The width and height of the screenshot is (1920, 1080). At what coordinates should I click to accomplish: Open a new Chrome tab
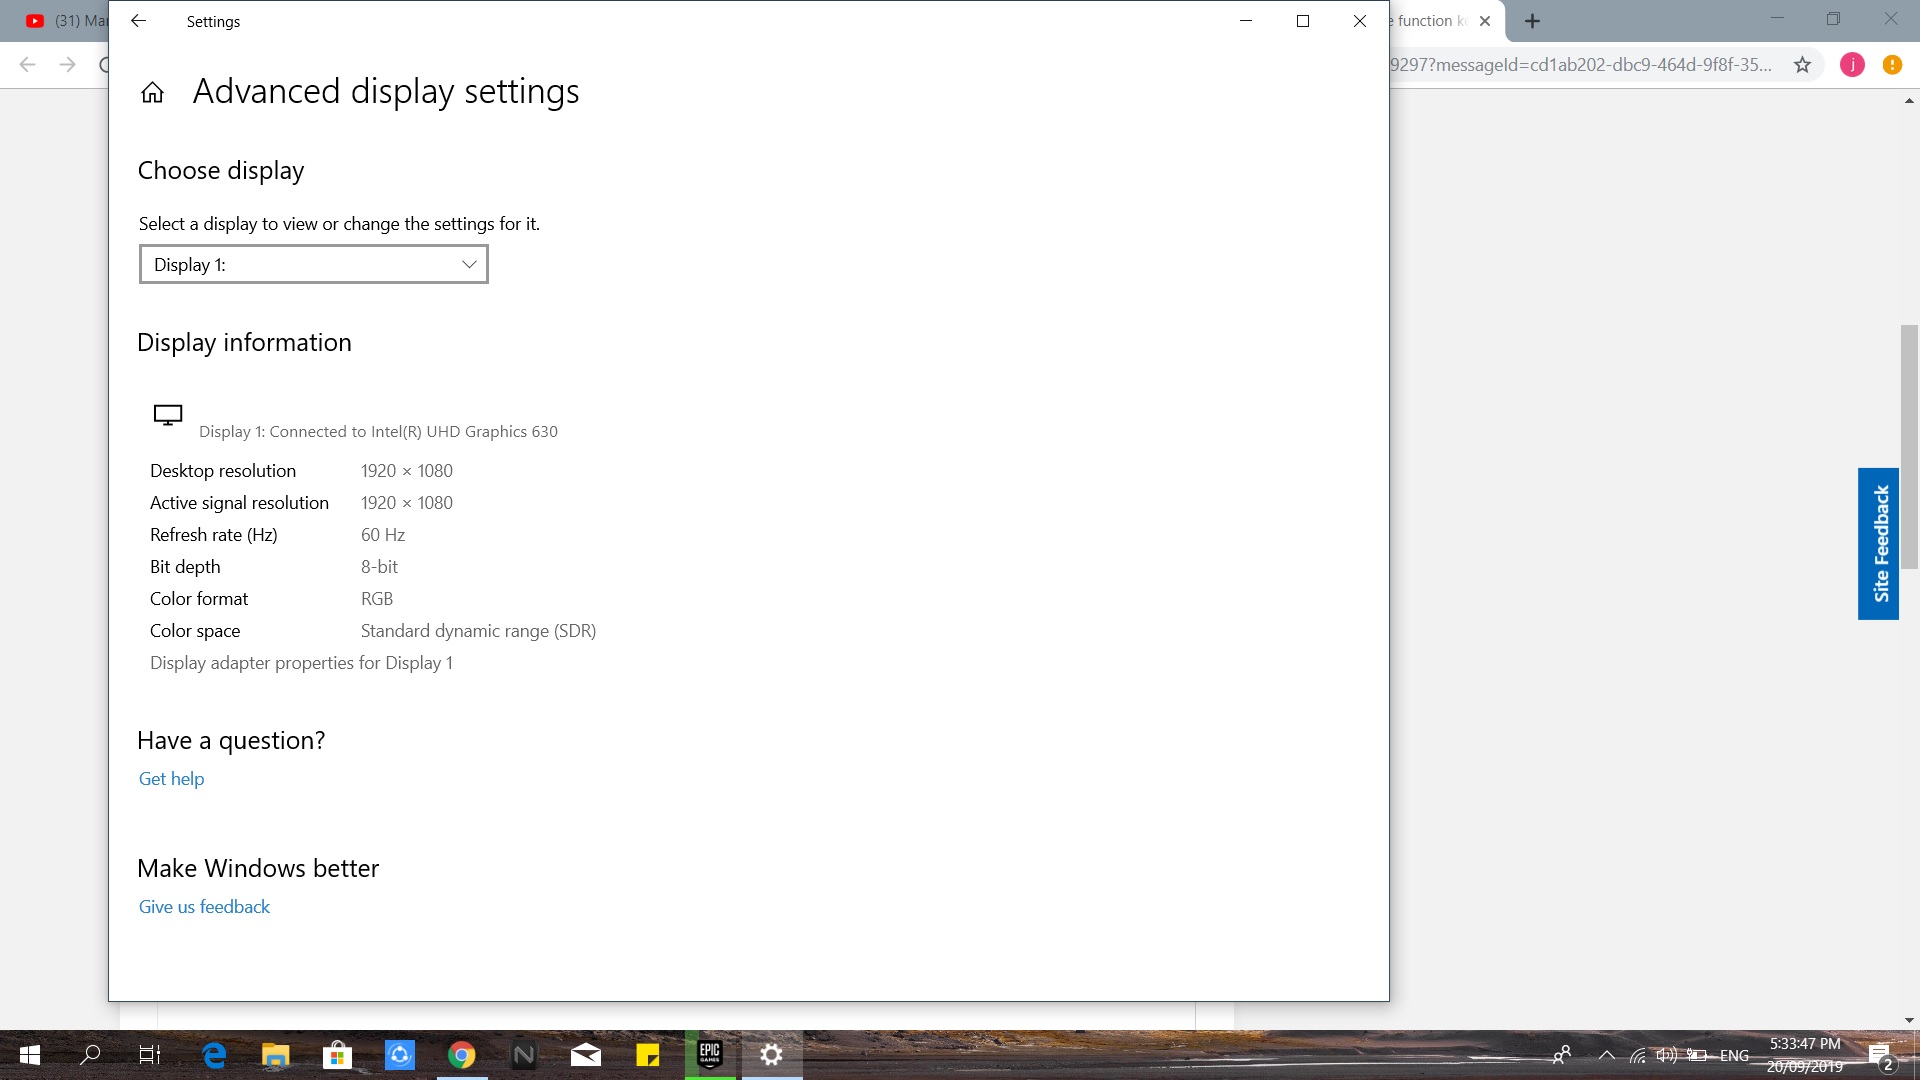(x=1532, y=21)
